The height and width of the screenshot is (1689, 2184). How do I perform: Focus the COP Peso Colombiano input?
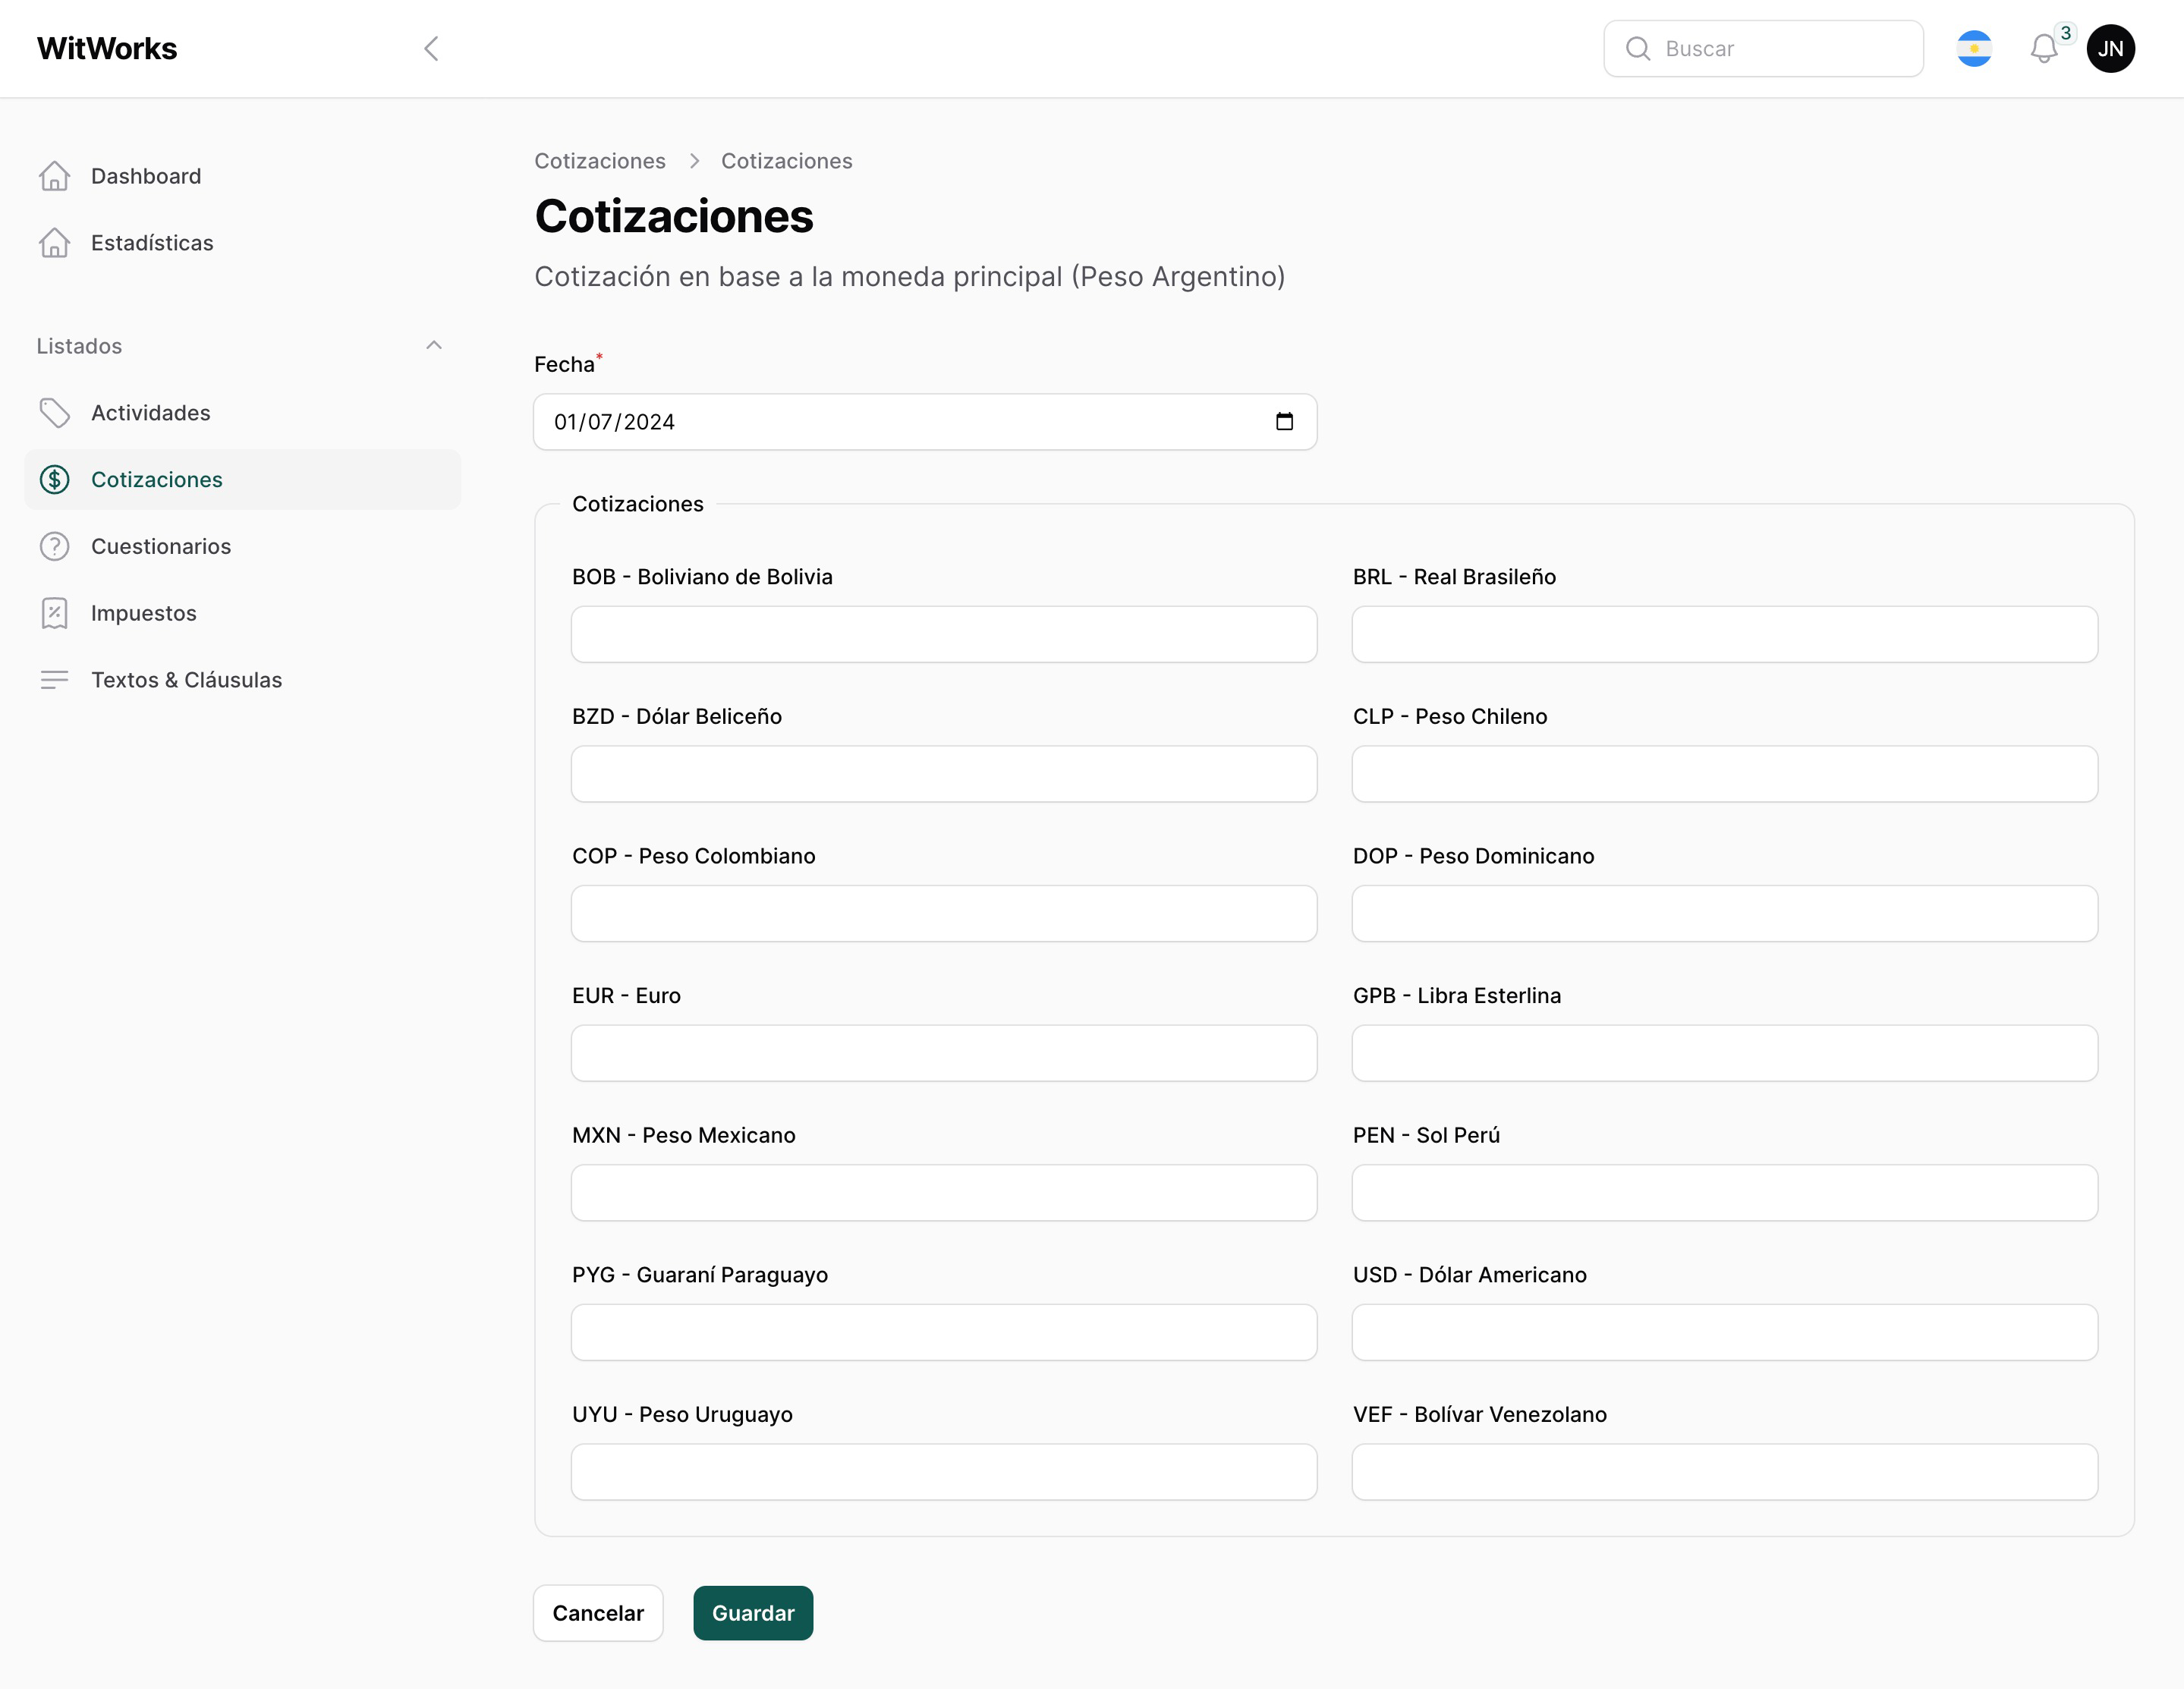click(944, 913)
